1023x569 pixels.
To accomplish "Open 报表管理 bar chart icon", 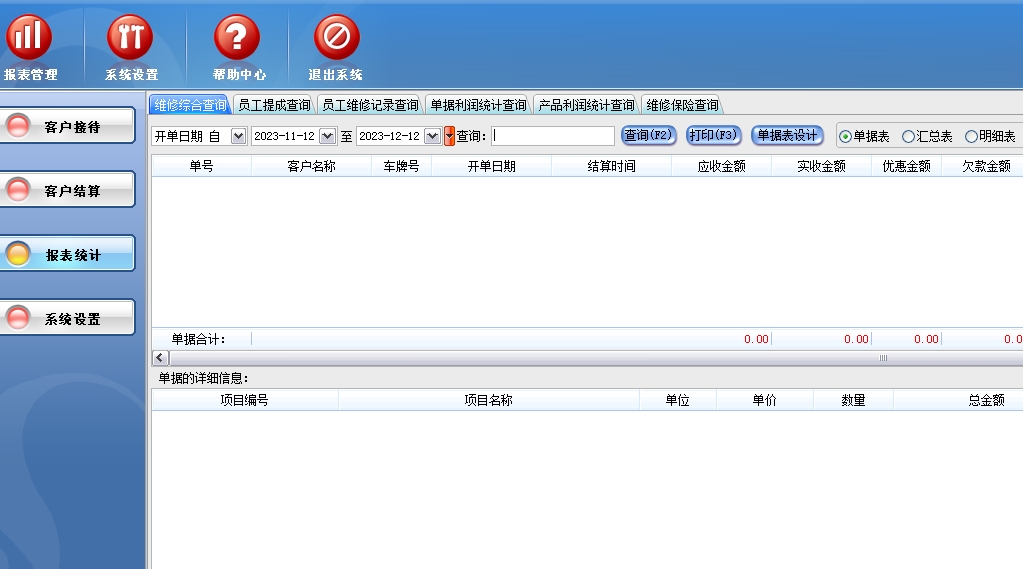I will [x=29, y=38].
